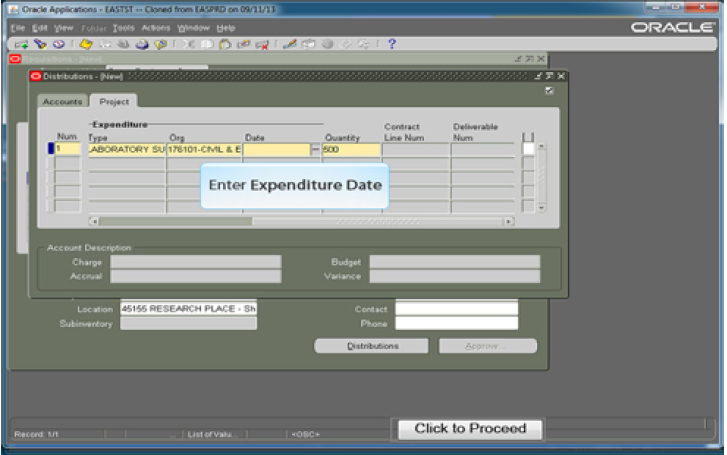Click the Switch Responsibilities toolbar icon
This screenshot has width=727, height=455.
[123, 44]
